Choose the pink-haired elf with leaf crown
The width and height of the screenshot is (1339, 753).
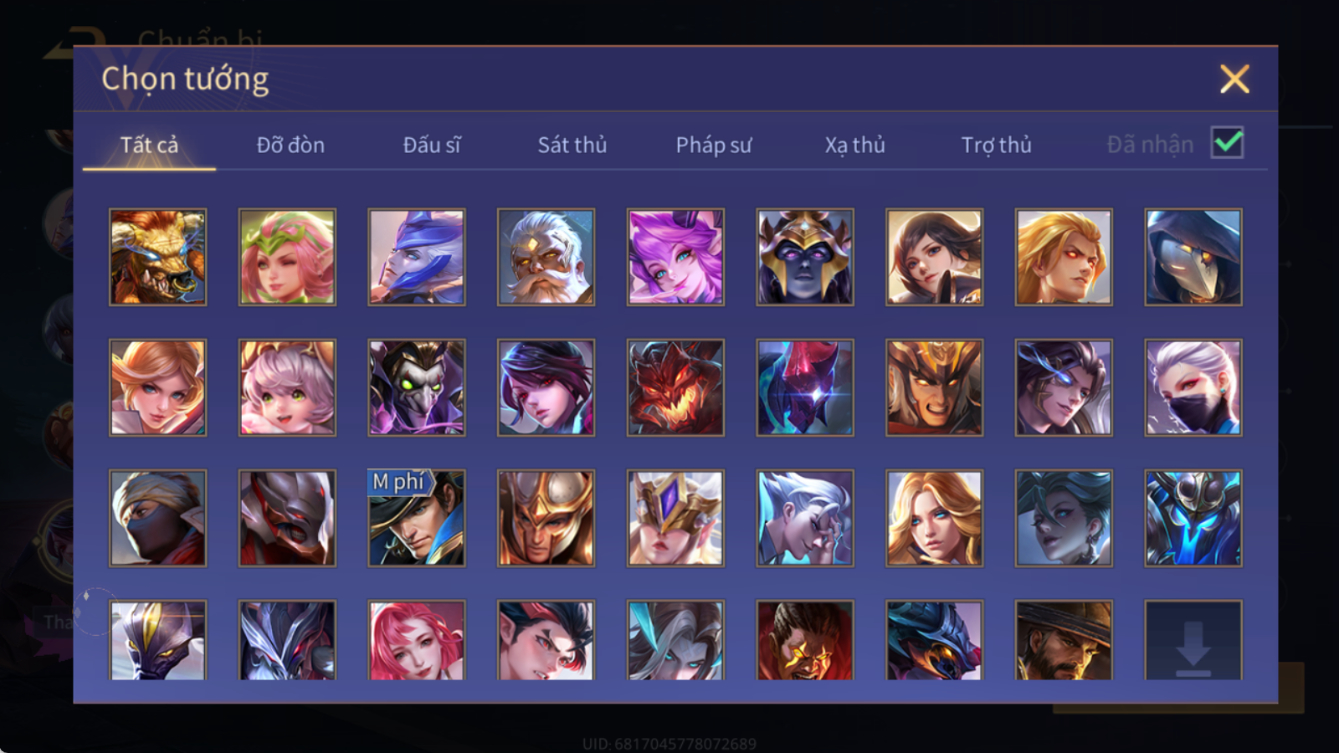point(287,257)
